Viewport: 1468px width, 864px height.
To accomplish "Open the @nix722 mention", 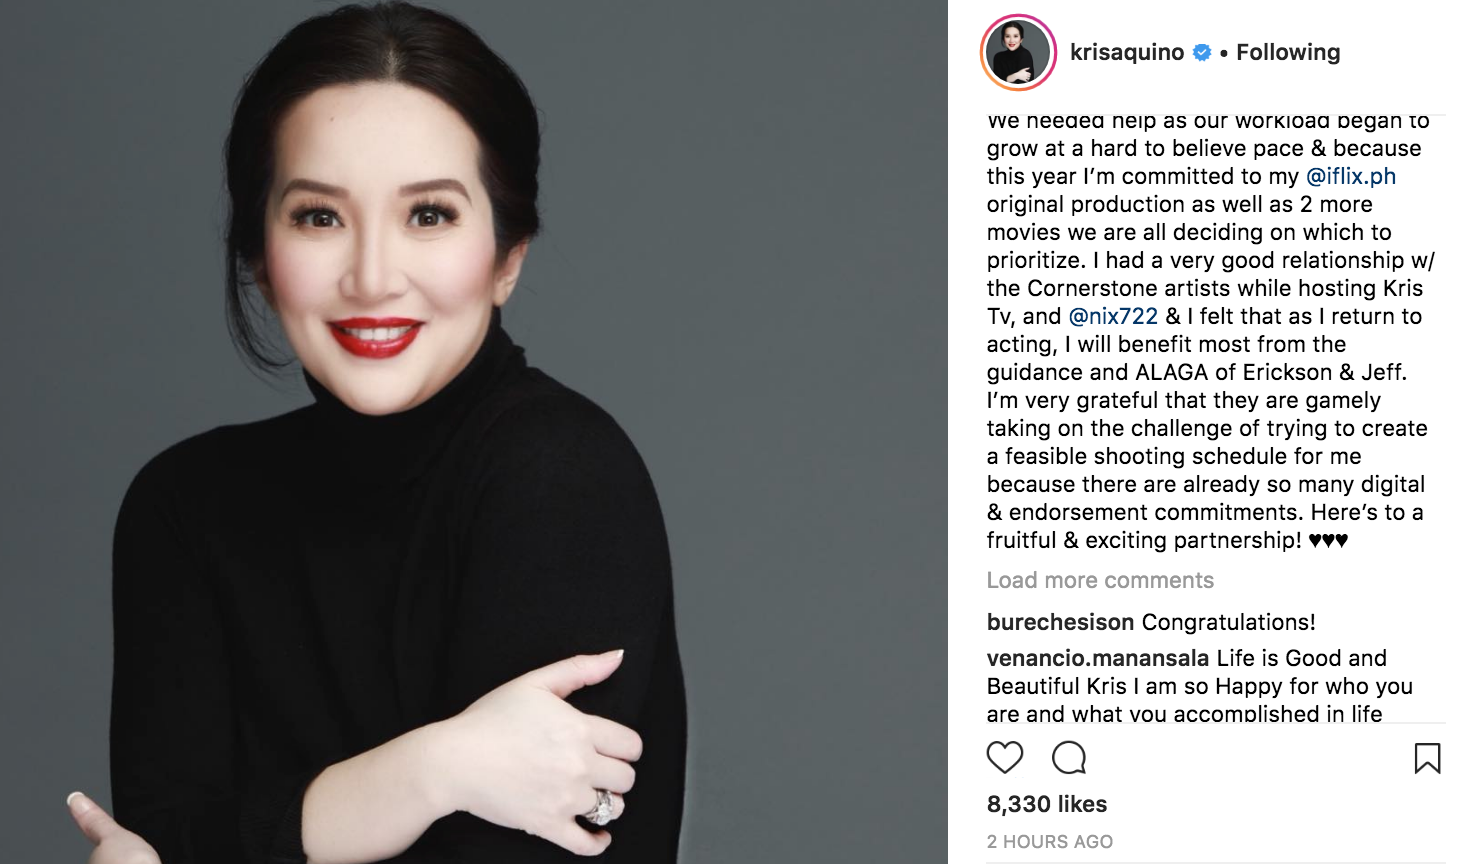I will tap(1113, 316).
